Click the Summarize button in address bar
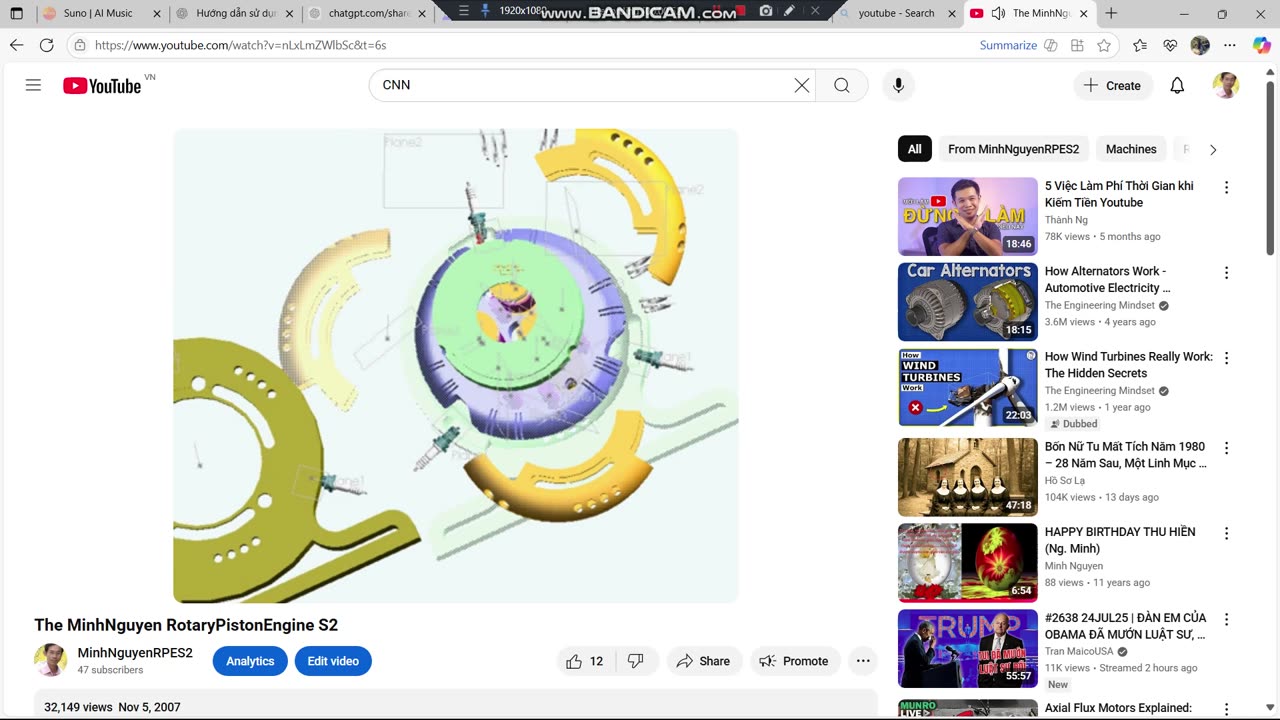Image resolution: width=1280 pixels, height=720 pixels. pyautogui.click(x=1008, y=45)
